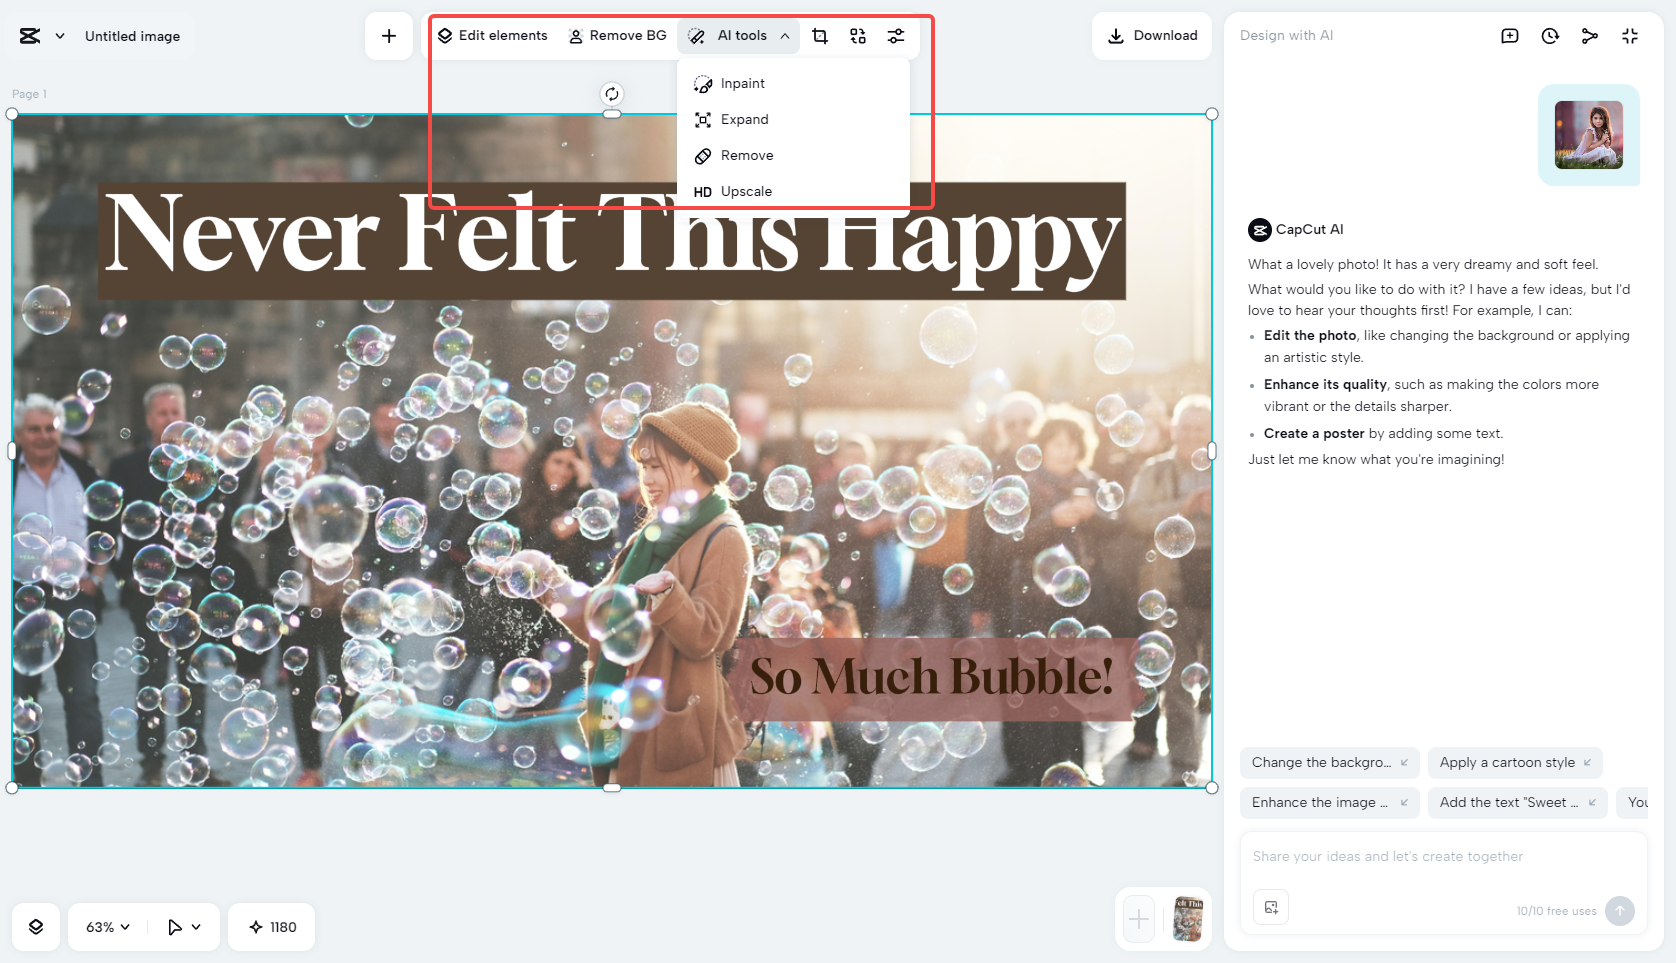Click the attach image icon in the chat box
The image size is (1676, 963).
tap(1271, 907)
